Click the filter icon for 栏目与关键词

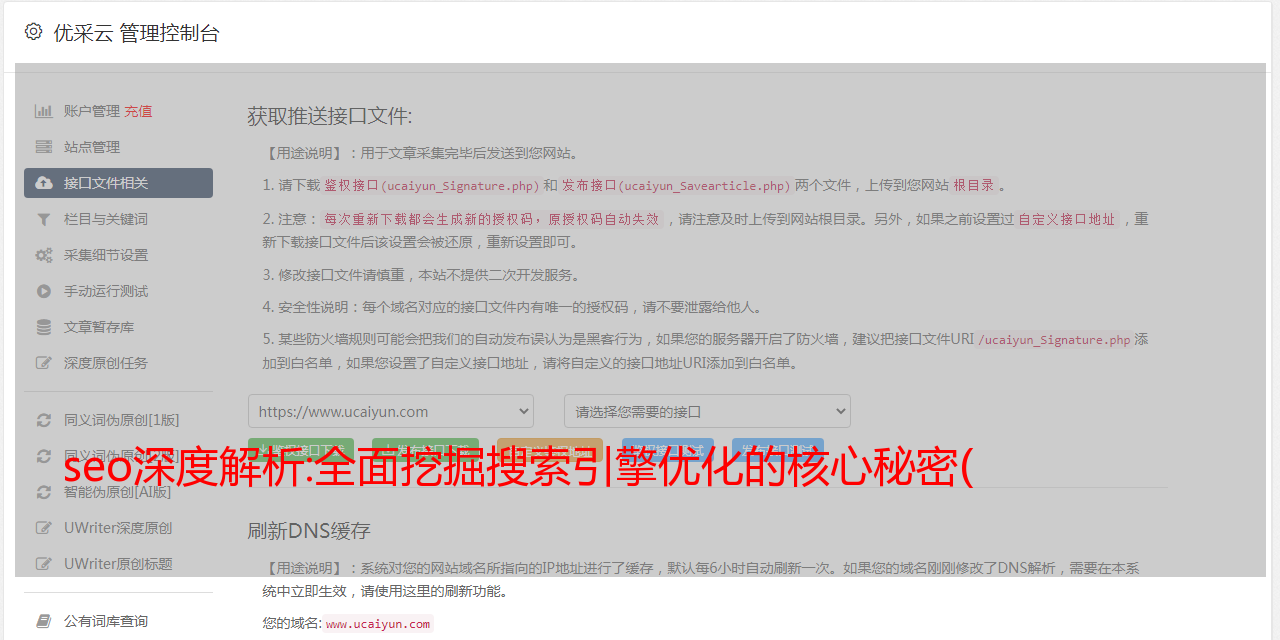coord(44,219)
